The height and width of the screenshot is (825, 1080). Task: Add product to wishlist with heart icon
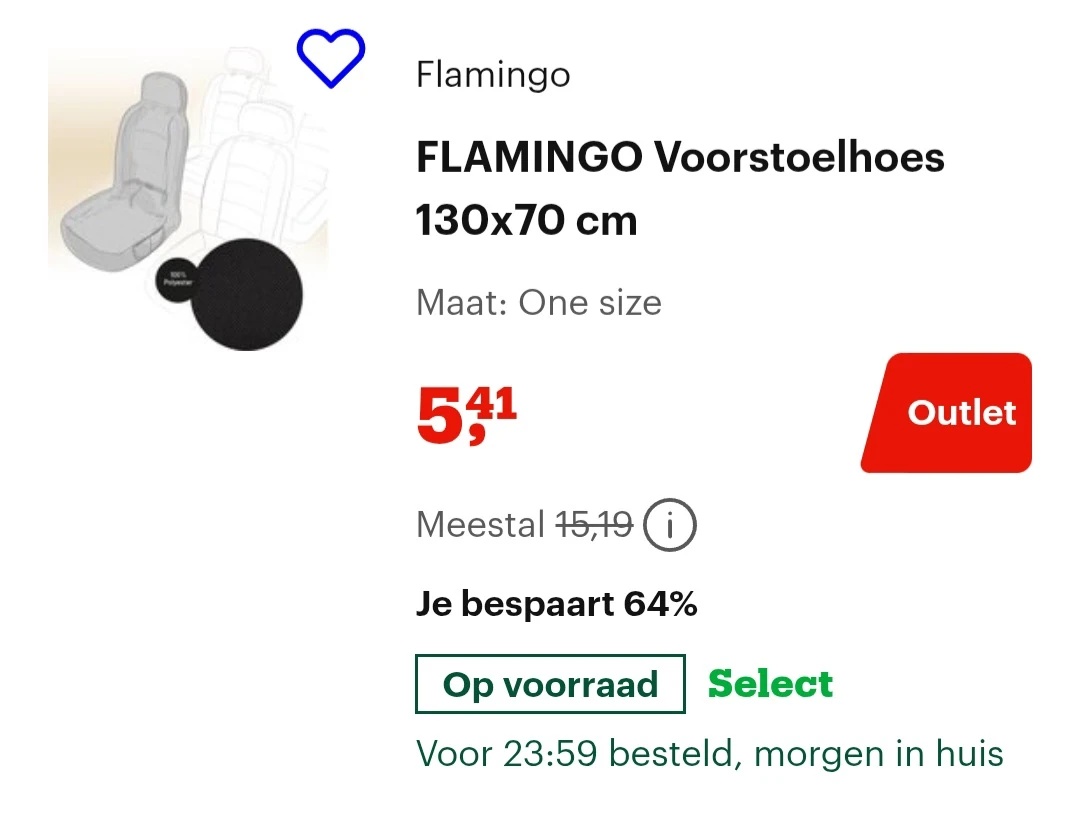coord(331,58)
